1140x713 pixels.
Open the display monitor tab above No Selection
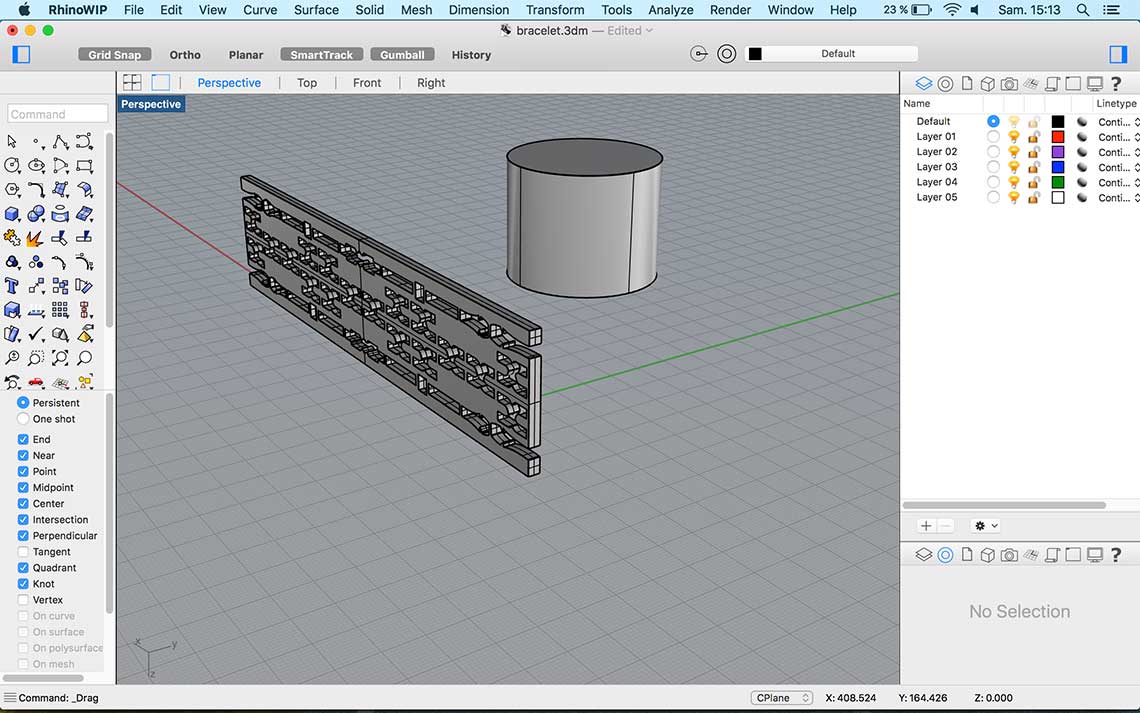coord(1095,555)
